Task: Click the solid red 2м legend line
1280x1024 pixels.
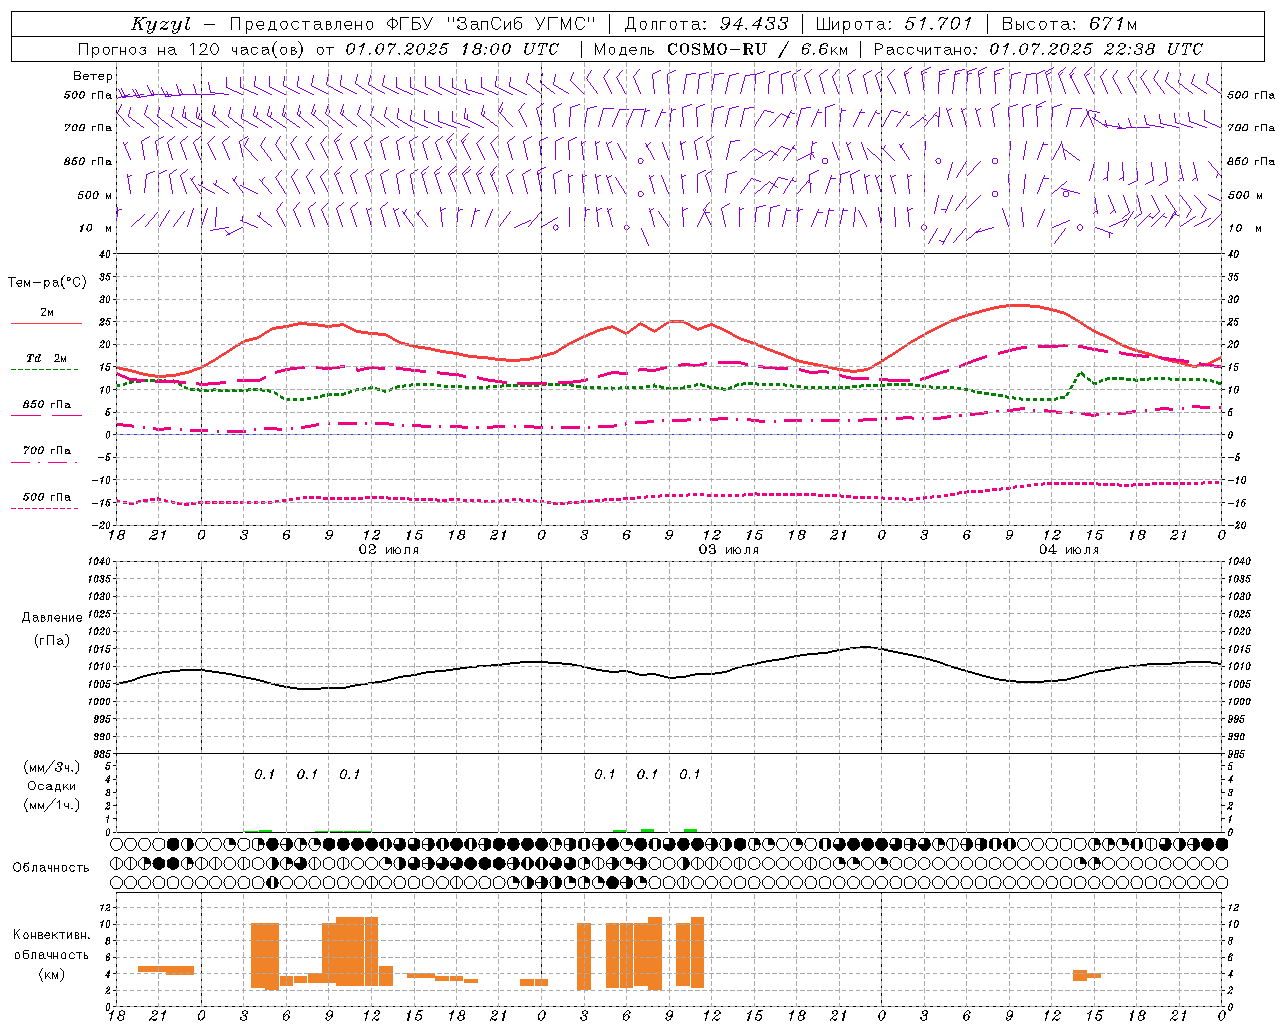Action: [x=46, y=323]
